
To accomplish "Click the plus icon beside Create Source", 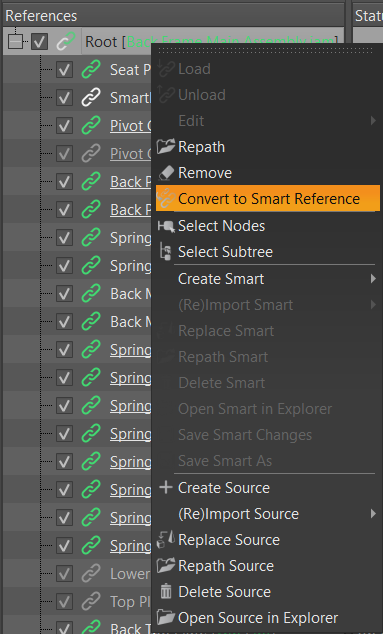I will [x=166, y=487].
